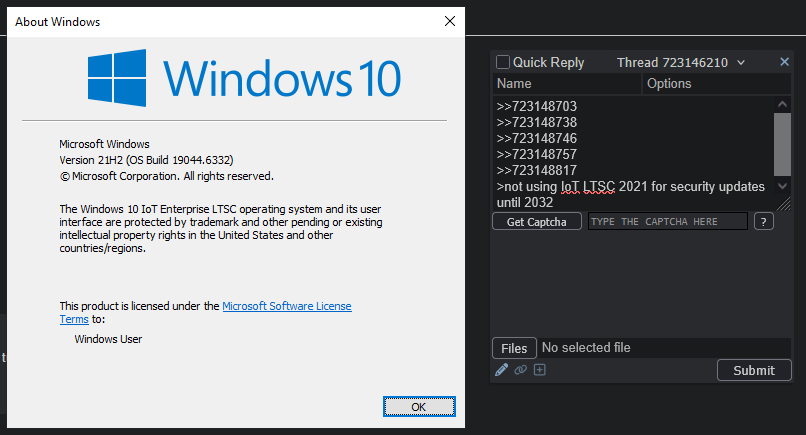
Task: Click the >>723148817 line in comment
Action: coord(537,170)
